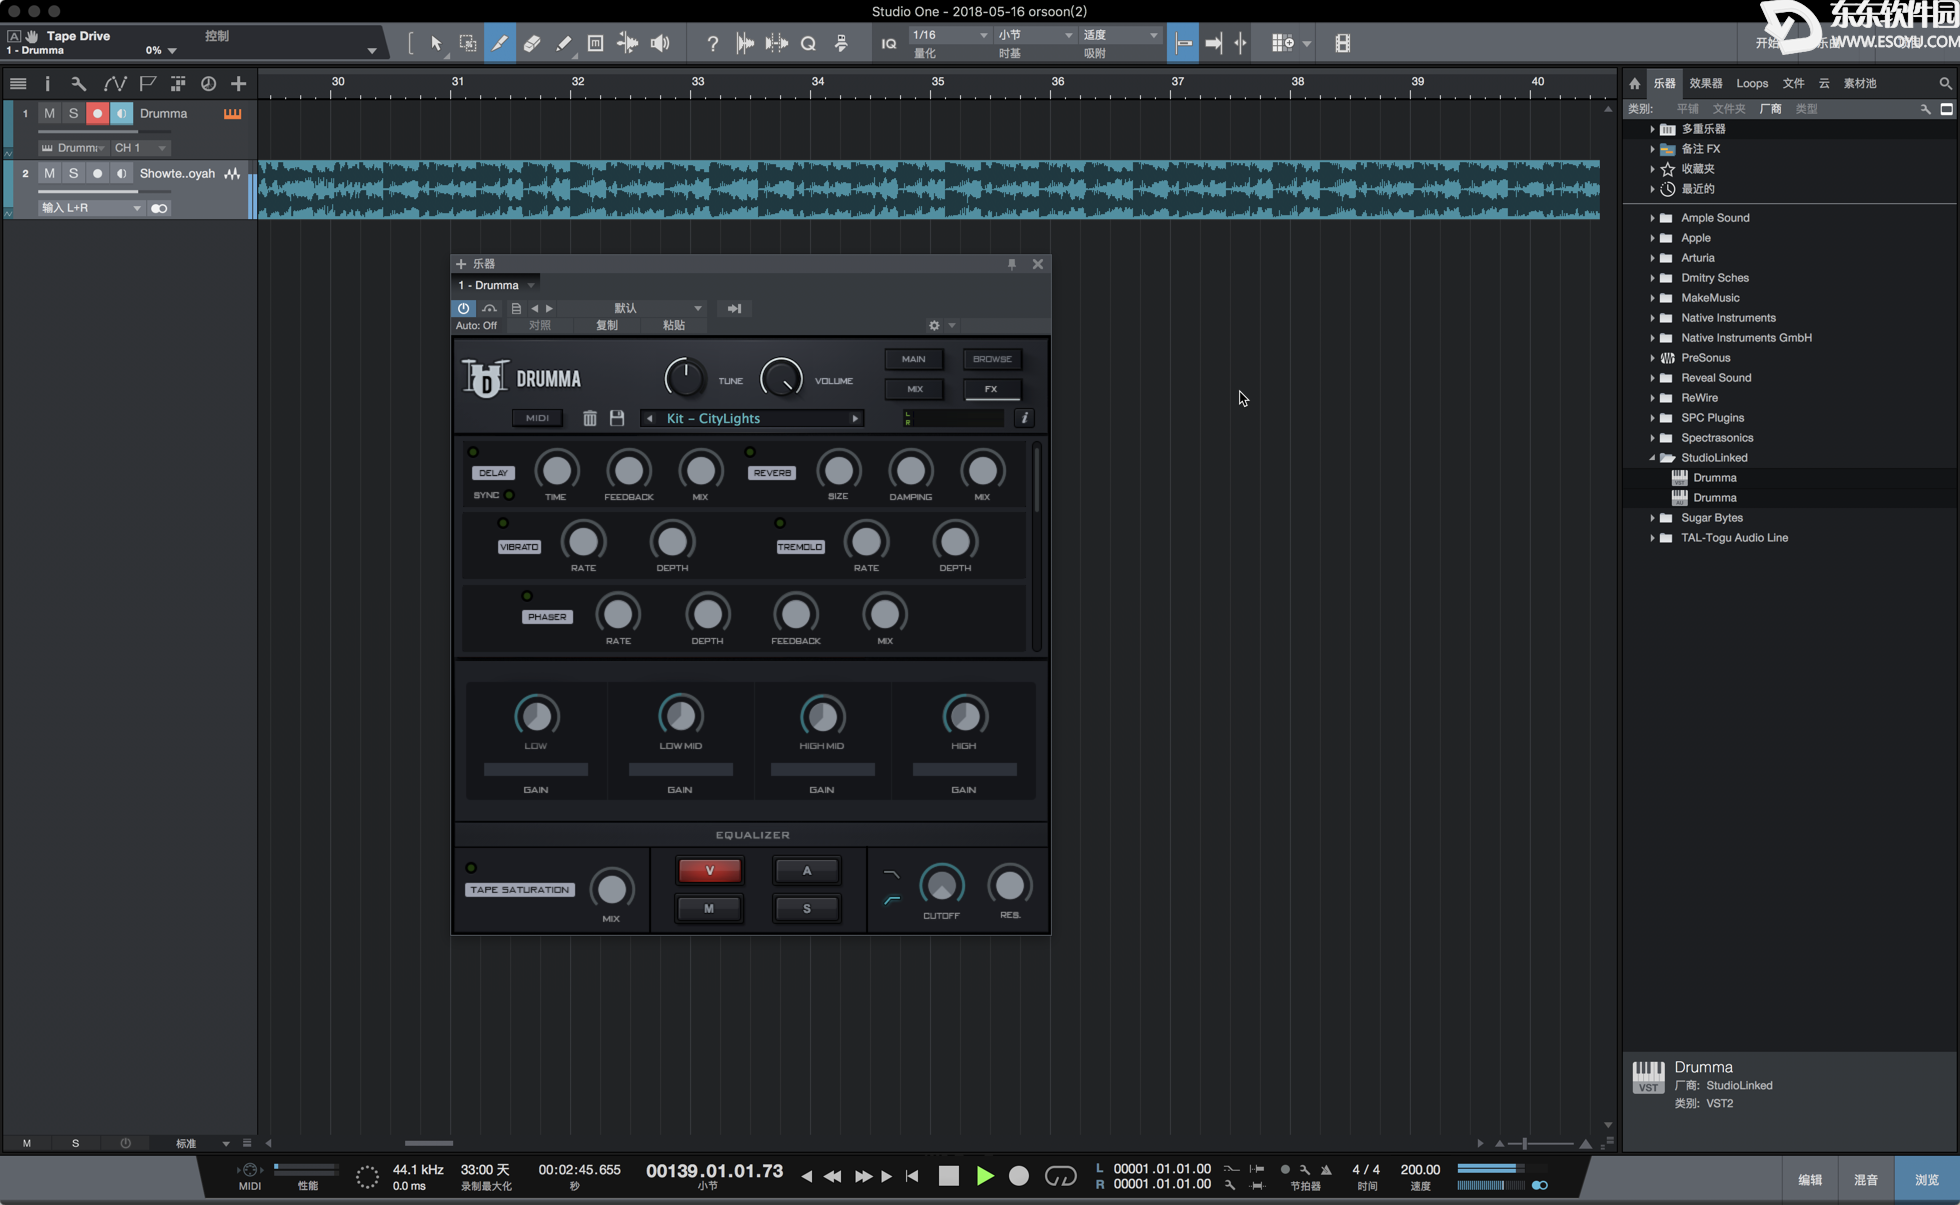1960x1205 pixels.
Task: Switch to the 文件 browser tab
Action: (x=1794, y=83)
